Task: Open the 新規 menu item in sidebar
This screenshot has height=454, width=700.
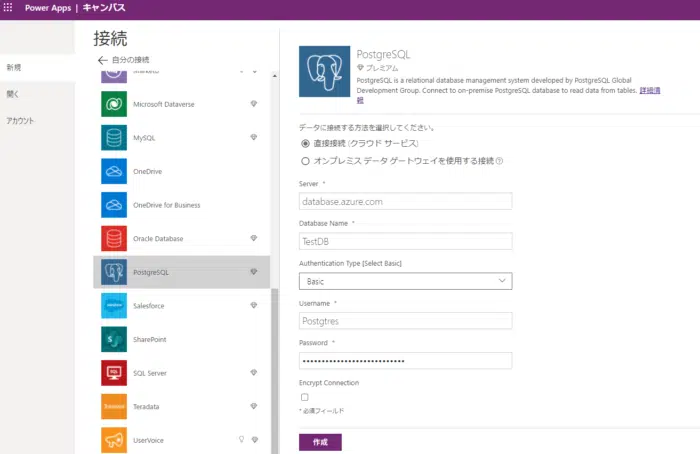Action: 14,68
